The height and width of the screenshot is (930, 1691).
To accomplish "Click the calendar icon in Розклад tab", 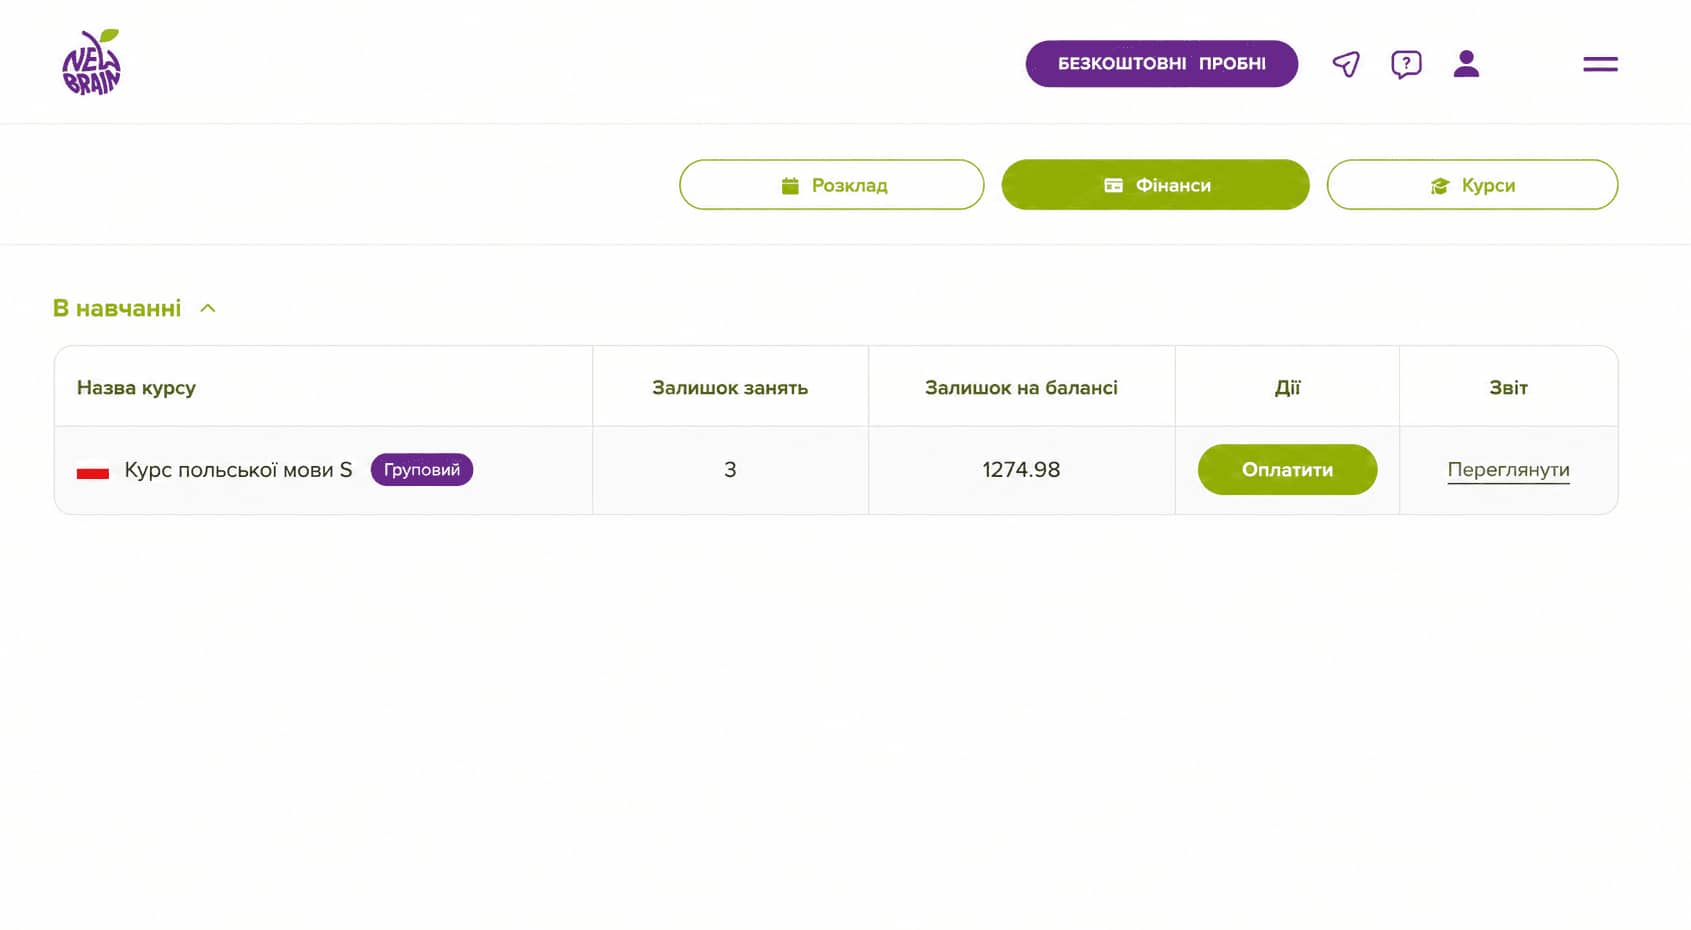I will [790, 185].
